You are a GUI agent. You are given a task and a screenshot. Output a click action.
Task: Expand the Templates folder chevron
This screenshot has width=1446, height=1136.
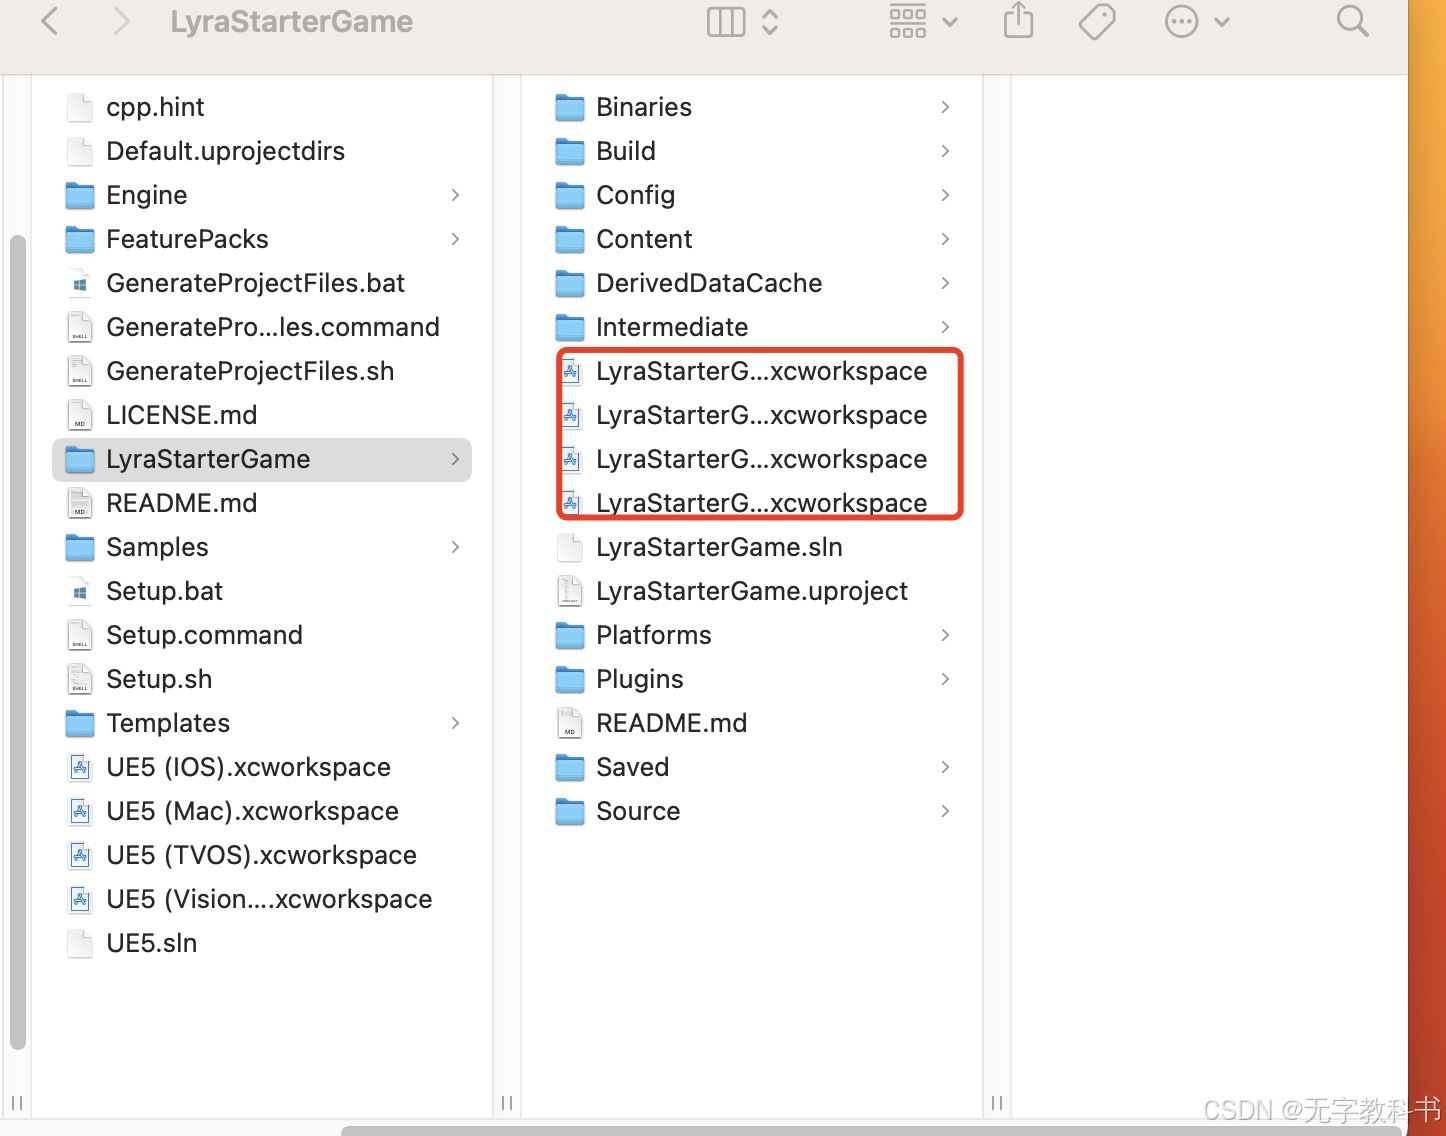pyautogui.click(x=455, y=723)
